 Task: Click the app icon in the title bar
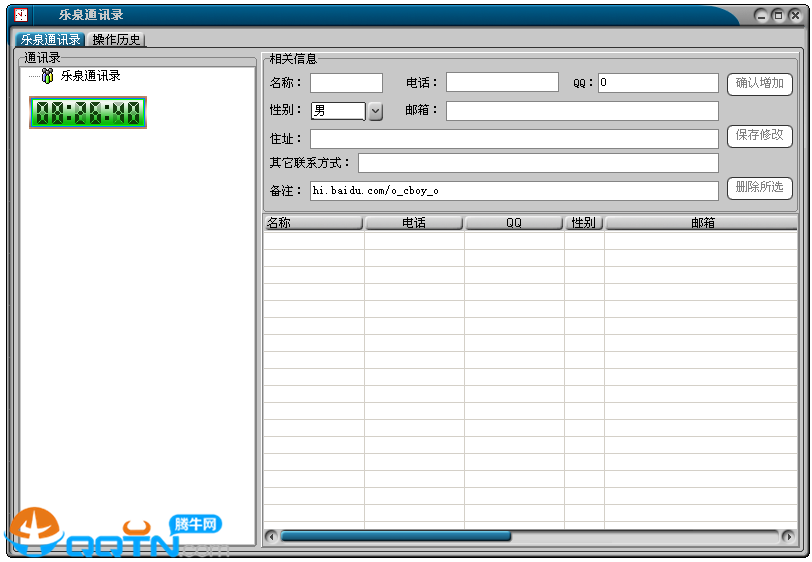[x=20, y=15]
